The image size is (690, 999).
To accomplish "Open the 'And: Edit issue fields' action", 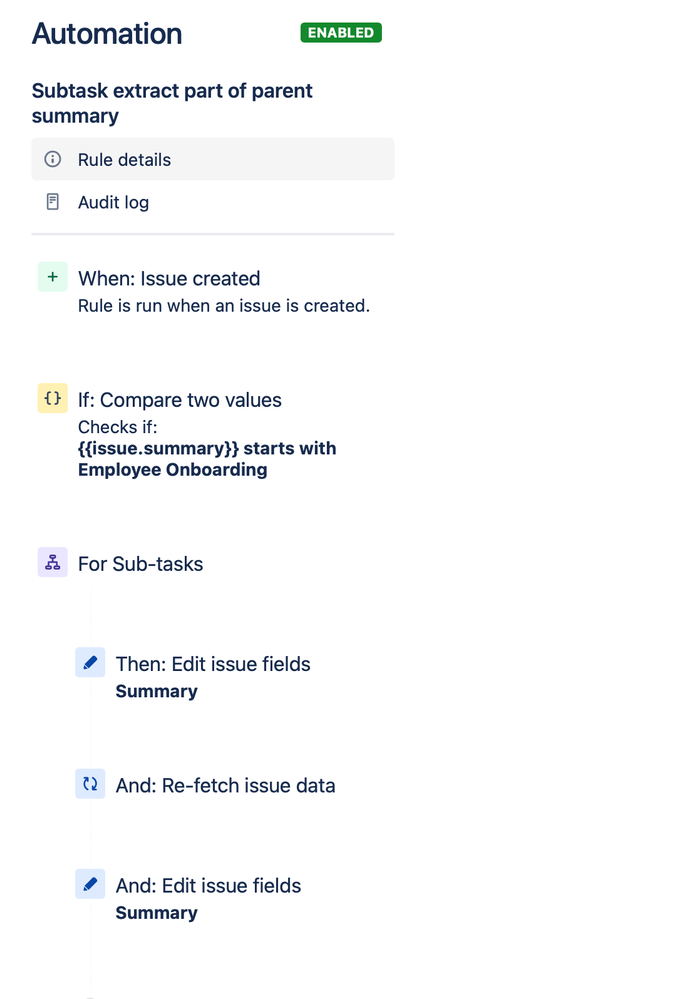I will tap(208, 885).
